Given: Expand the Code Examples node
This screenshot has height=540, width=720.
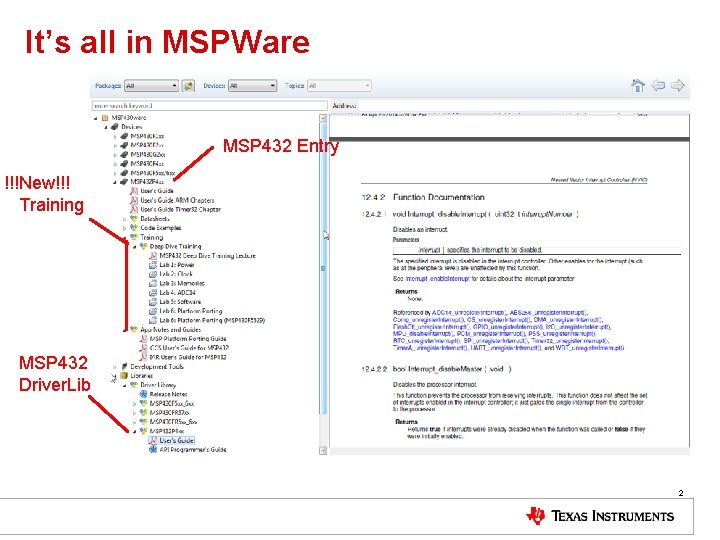Looking at the screenshot, I should point(124,228).
